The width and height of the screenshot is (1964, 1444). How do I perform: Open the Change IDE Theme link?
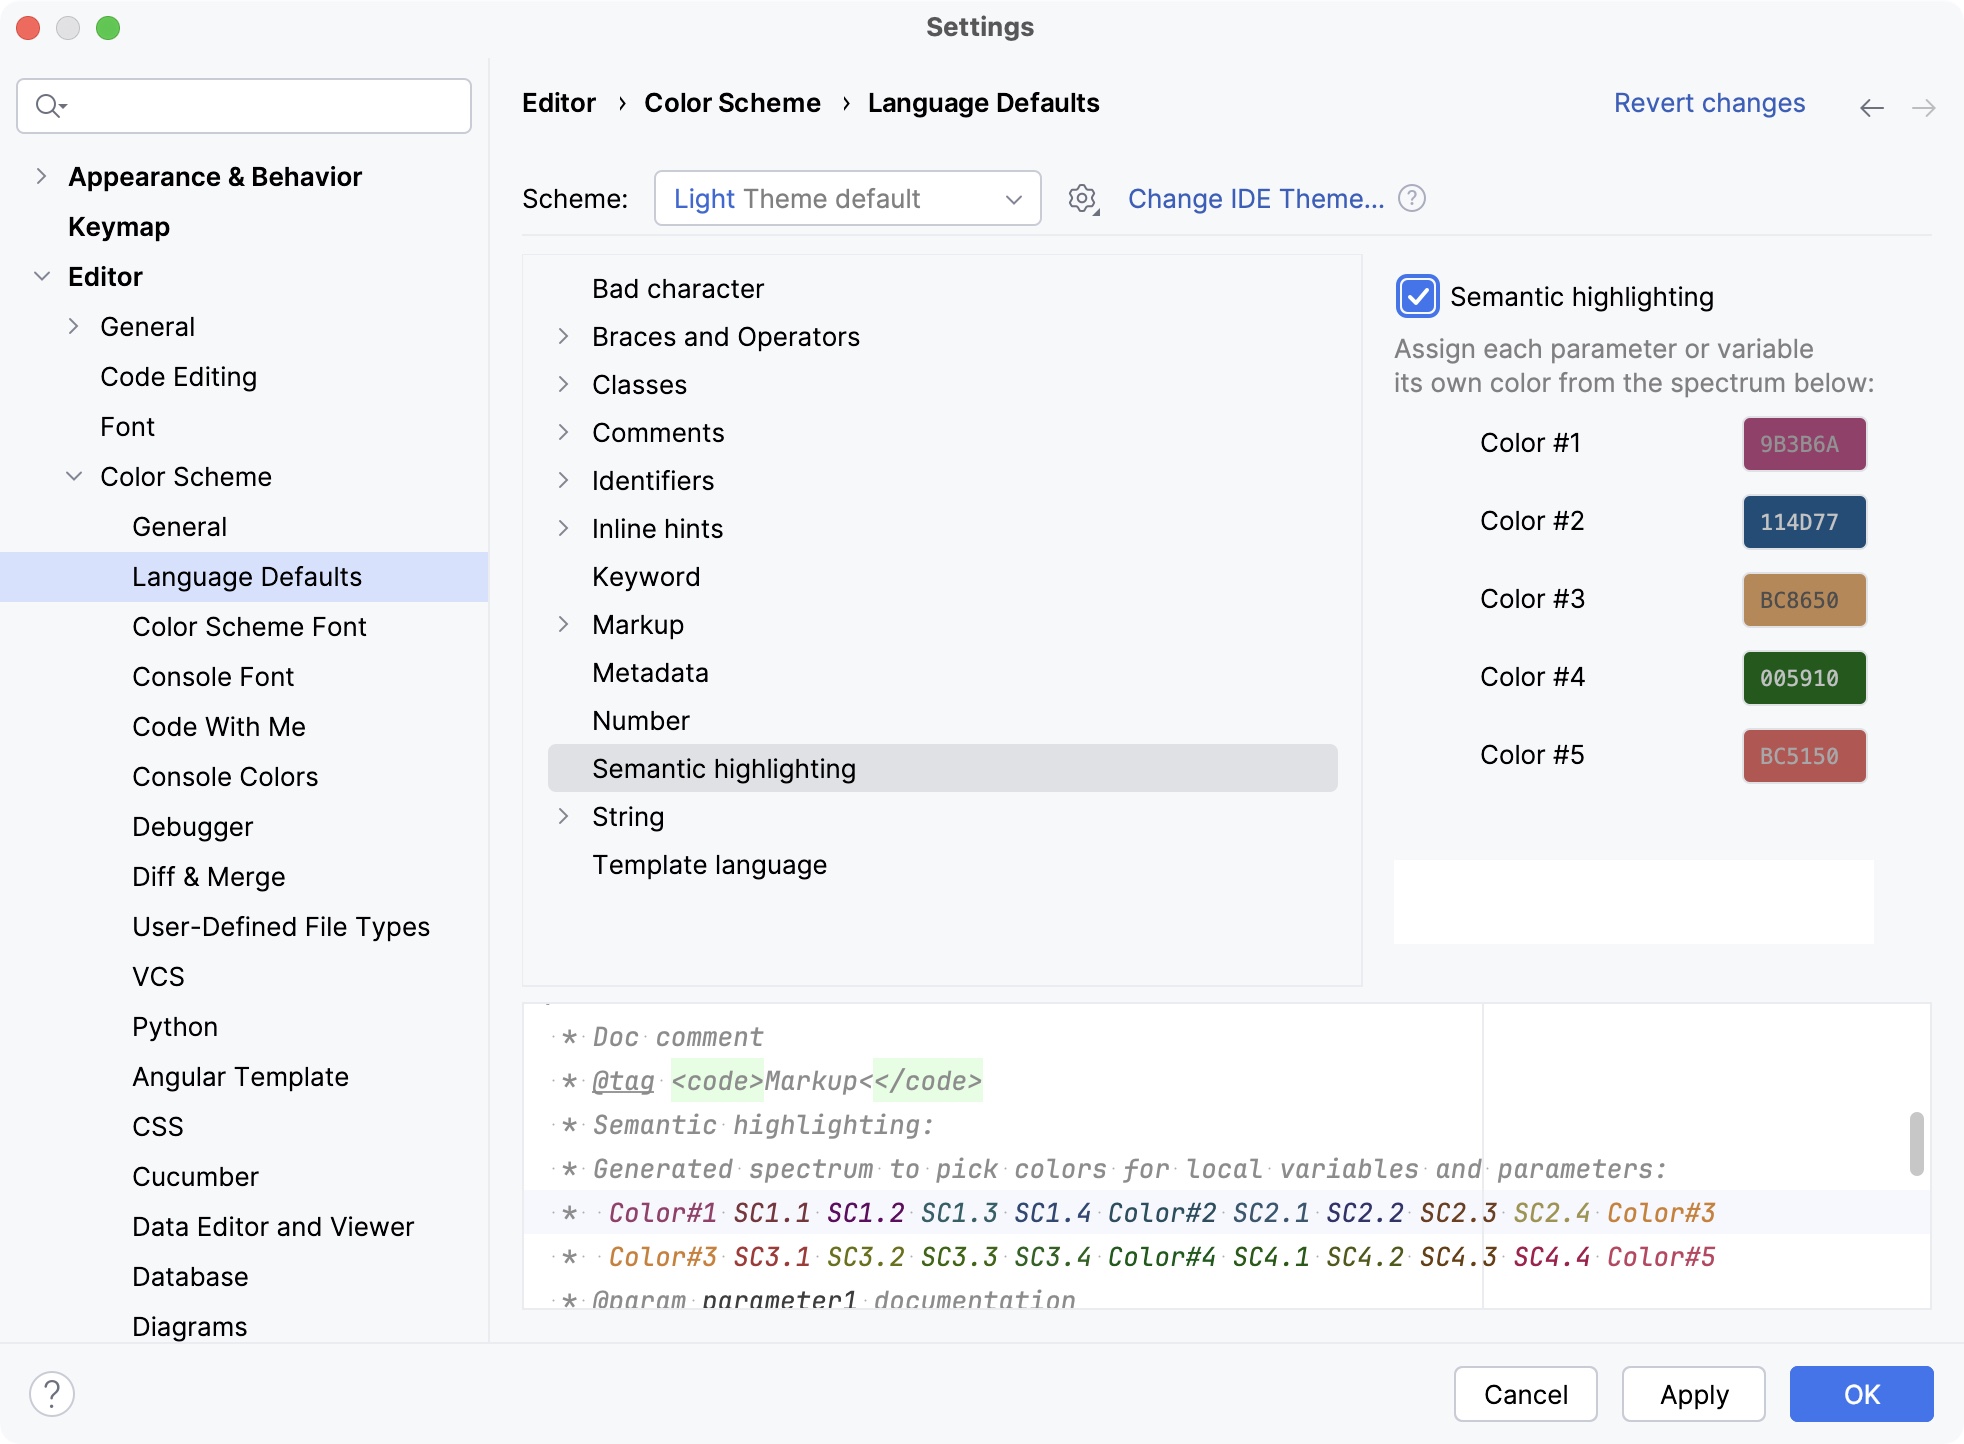(1257, 198)
